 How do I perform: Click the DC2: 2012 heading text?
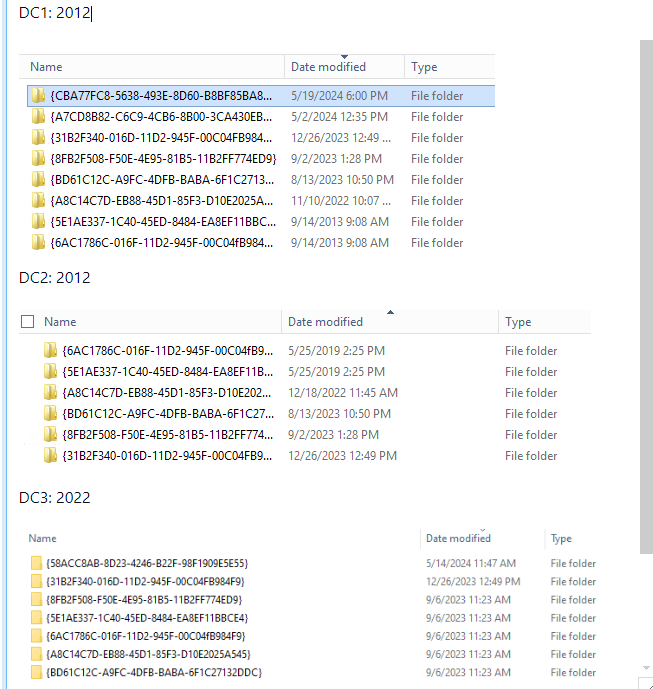coord(55,278)
